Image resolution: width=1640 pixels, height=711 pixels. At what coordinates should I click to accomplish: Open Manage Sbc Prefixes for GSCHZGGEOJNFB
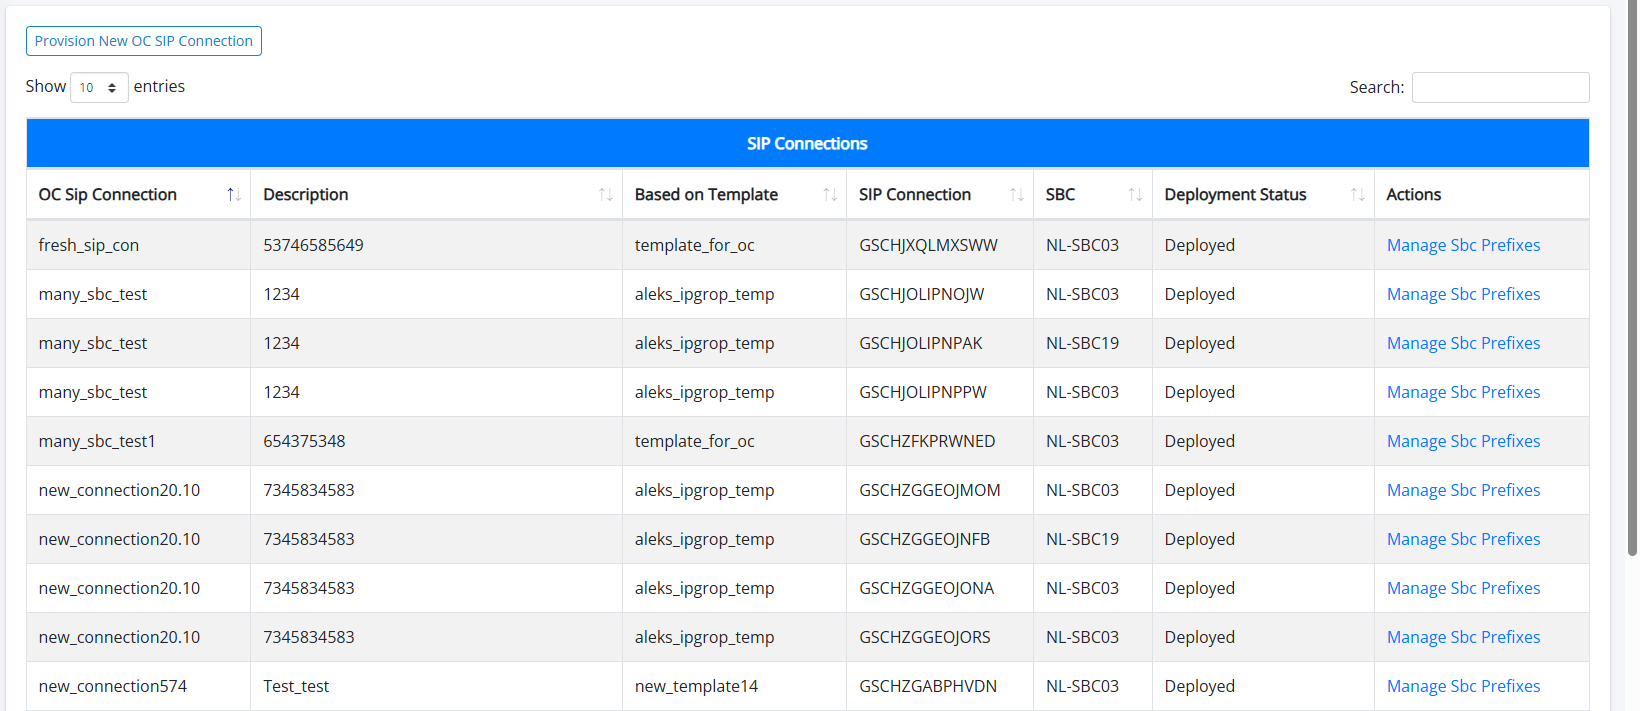(x=1463, y=540)
